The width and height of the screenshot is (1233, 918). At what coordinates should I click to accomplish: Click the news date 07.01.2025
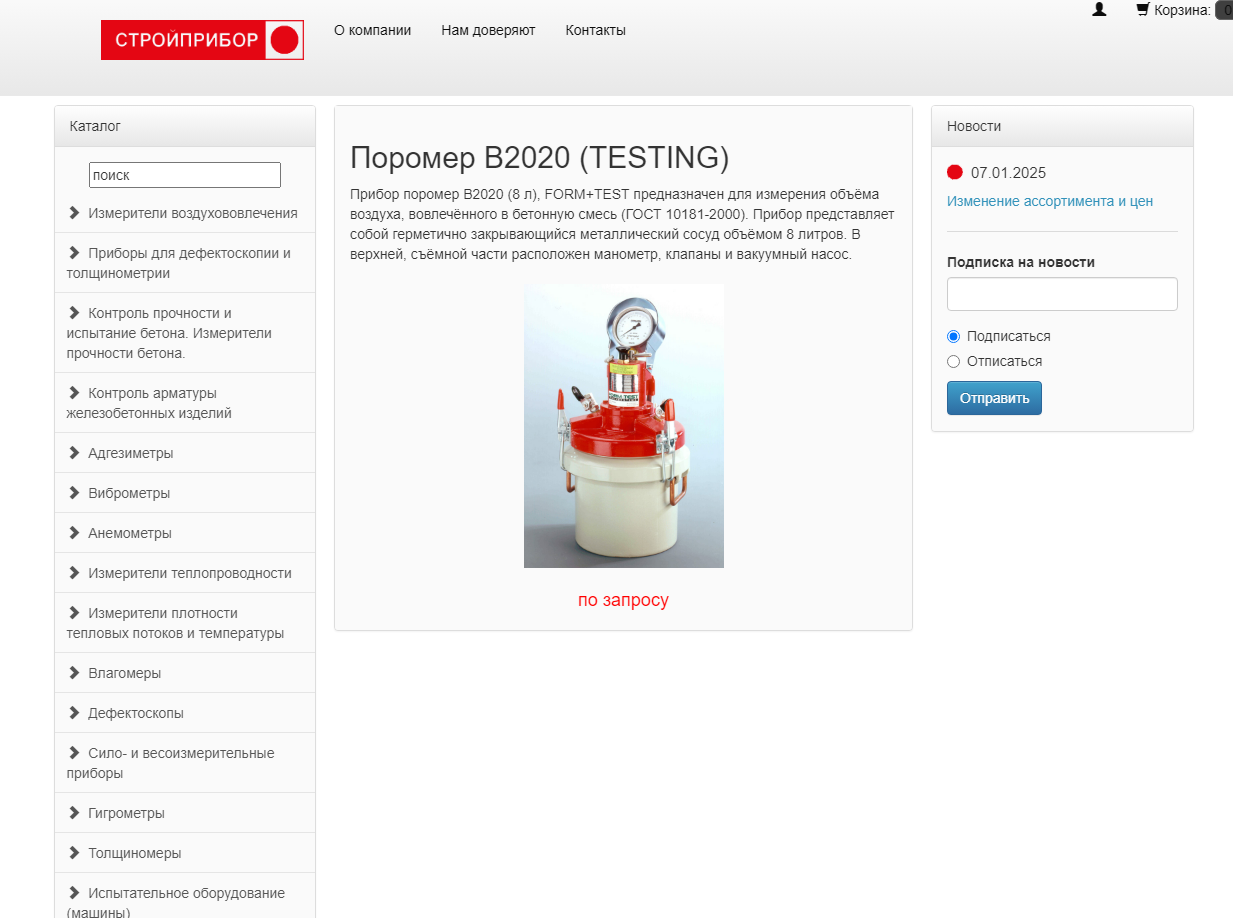click(1008, 173)
